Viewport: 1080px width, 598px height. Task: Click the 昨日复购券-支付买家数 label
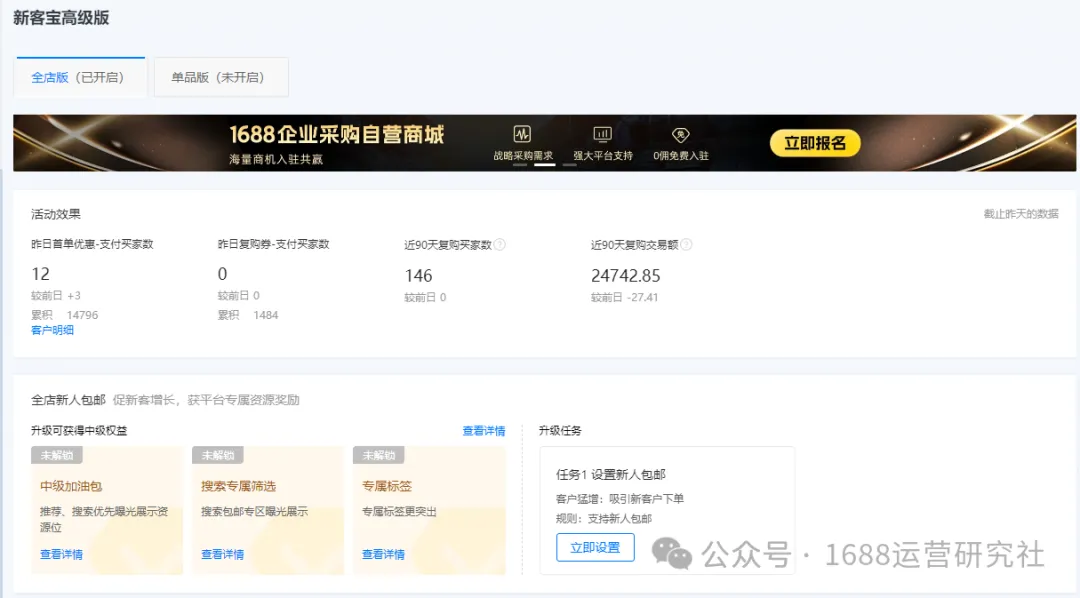(273, 244)
